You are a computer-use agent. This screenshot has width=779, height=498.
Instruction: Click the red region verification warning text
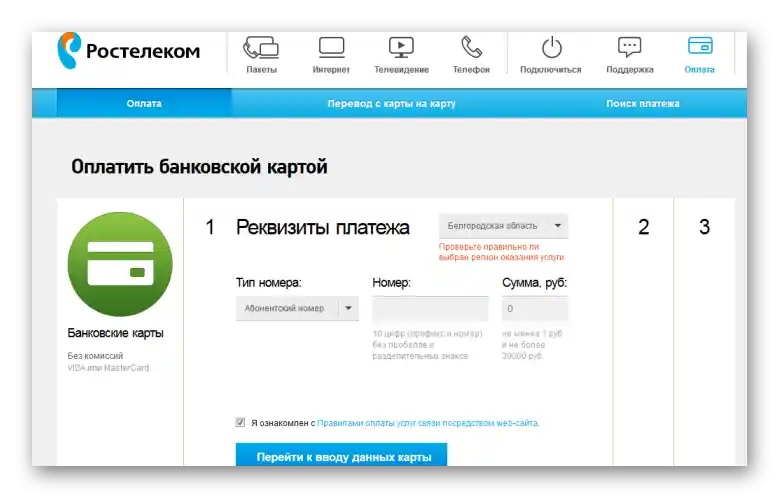click(x=501, y=252)
